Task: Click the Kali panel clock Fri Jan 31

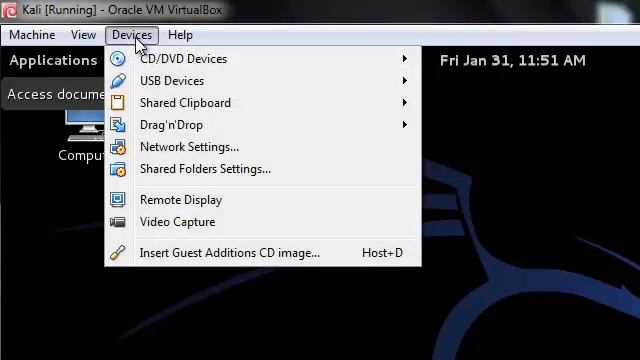Action: tap(513, 60)
